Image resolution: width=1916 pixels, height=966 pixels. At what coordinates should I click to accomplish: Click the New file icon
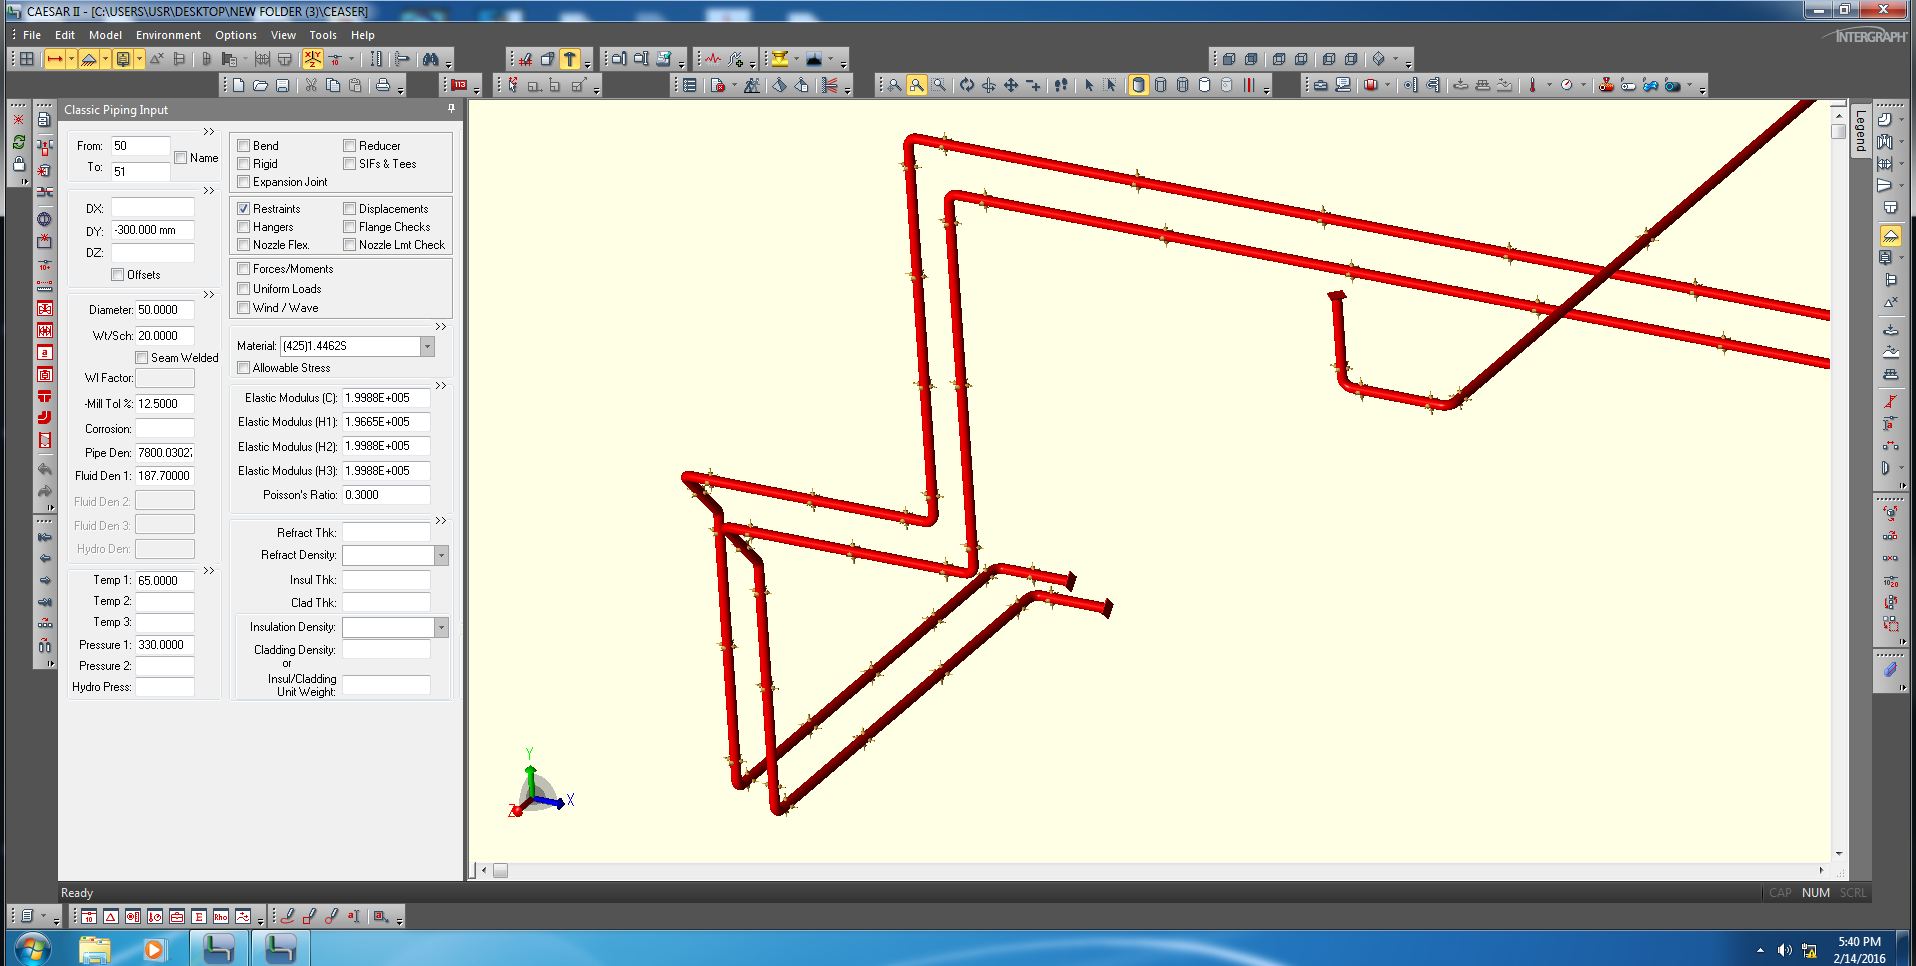click(x=238, y=86)
